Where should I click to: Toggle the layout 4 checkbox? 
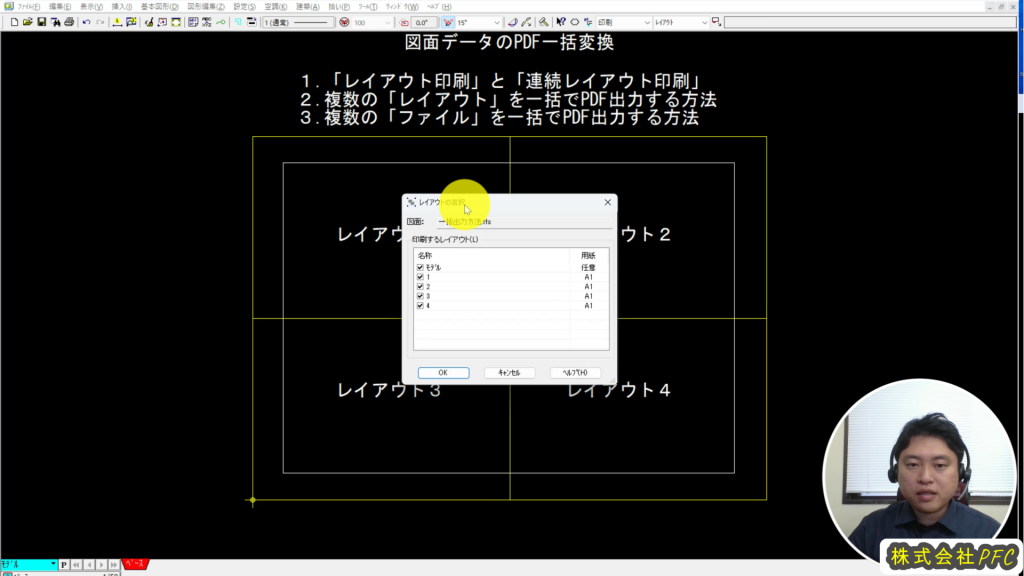pos(420,305)
